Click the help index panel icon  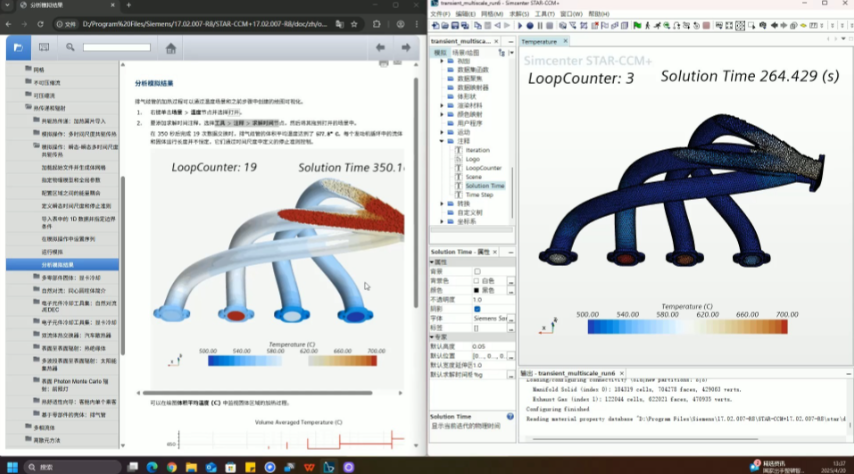(x=44, y=47)
